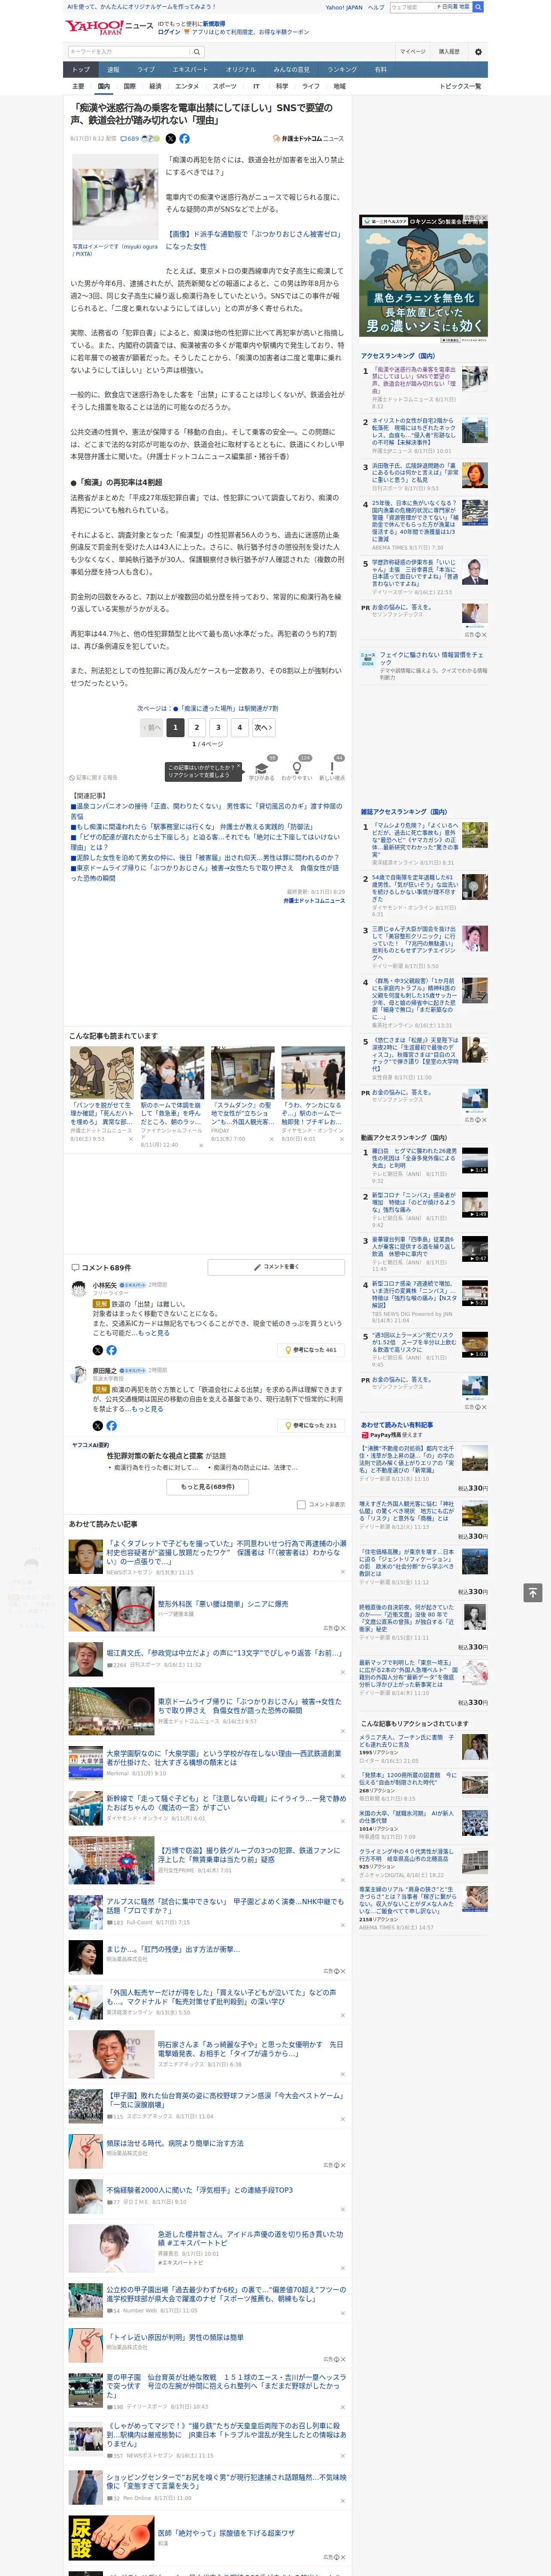The image size is (551, 2576).
Task: Share the article on X from the header
Action: tap(170, 139)
